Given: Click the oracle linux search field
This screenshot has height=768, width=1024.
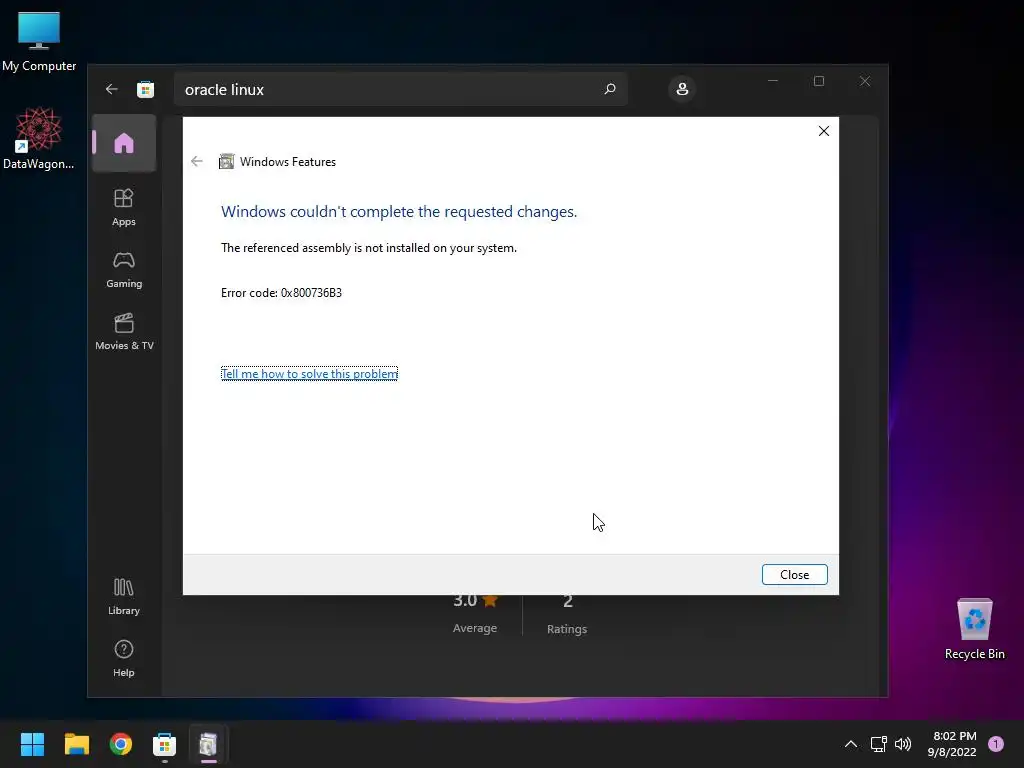Looking at the screenshot, I should click(400, 89).
